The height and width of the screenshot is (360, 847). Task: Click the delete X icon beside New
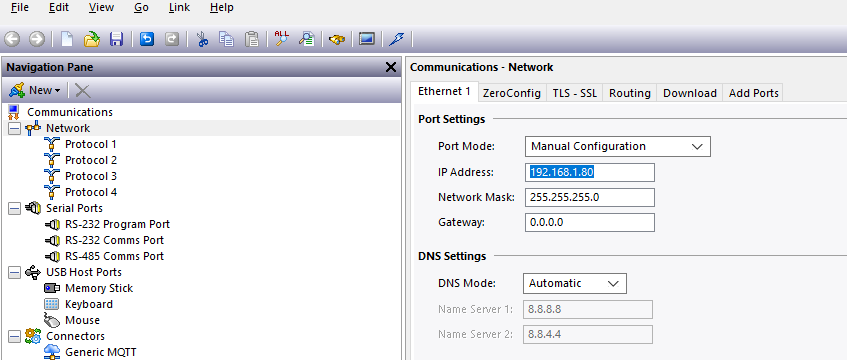pos(83,90)
